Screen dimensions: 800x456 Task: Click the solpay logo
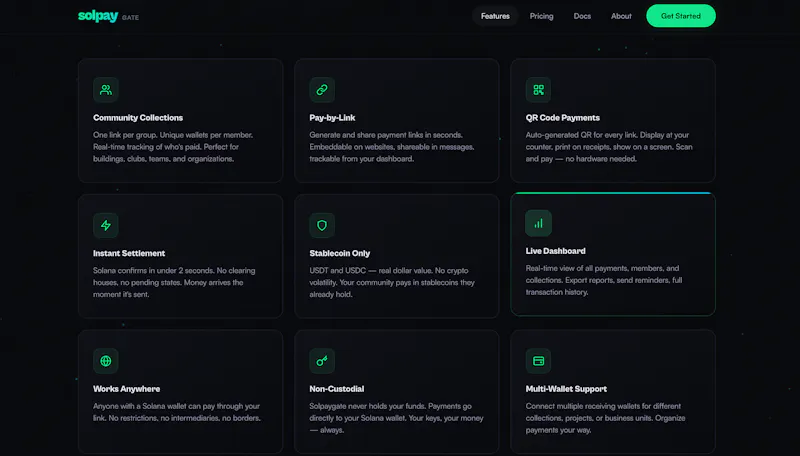[98, 16]
